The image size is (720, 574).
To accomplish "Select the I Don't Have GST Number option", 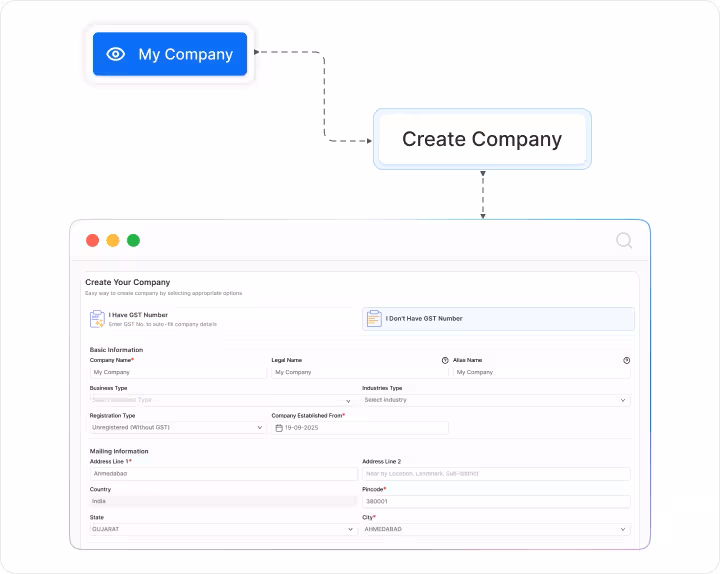I will point(499,319).
